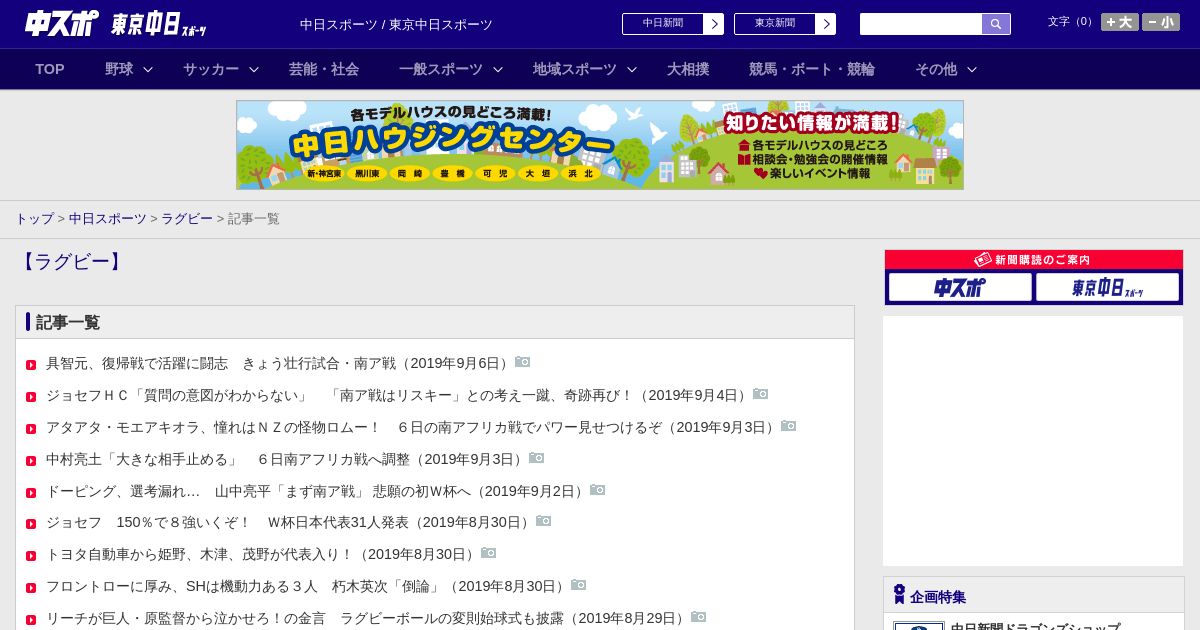The width and height of the screenshot is (1200, 630).
Task: Open the 東京新聞 link button
Action: (x=785, y=24)
